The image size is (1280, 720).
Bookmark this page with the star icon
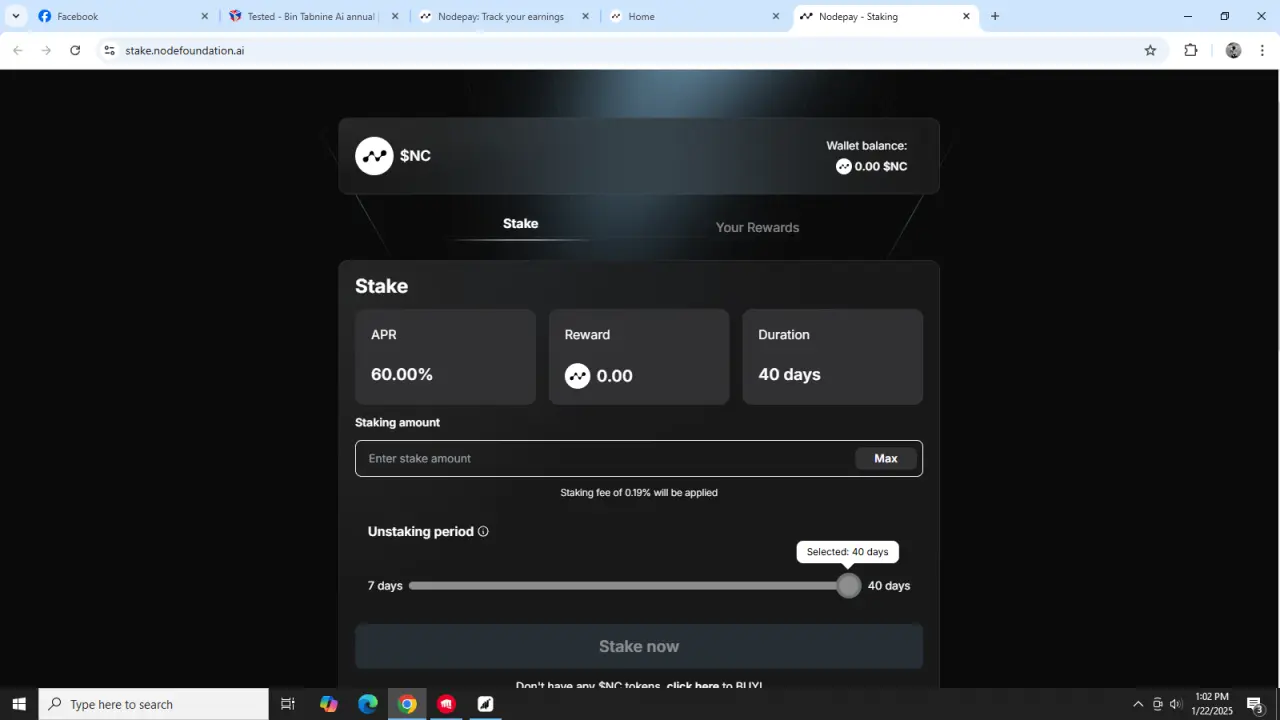coord(1150,50)
